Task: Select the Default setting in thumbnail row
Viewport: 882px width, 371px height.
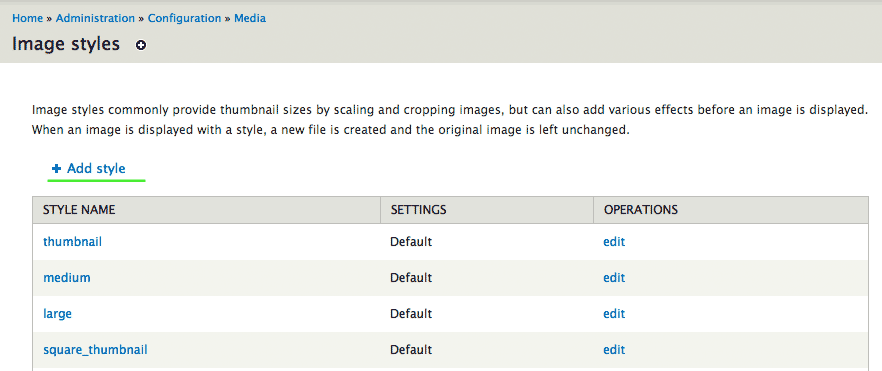Action: (x=411, y=242)
